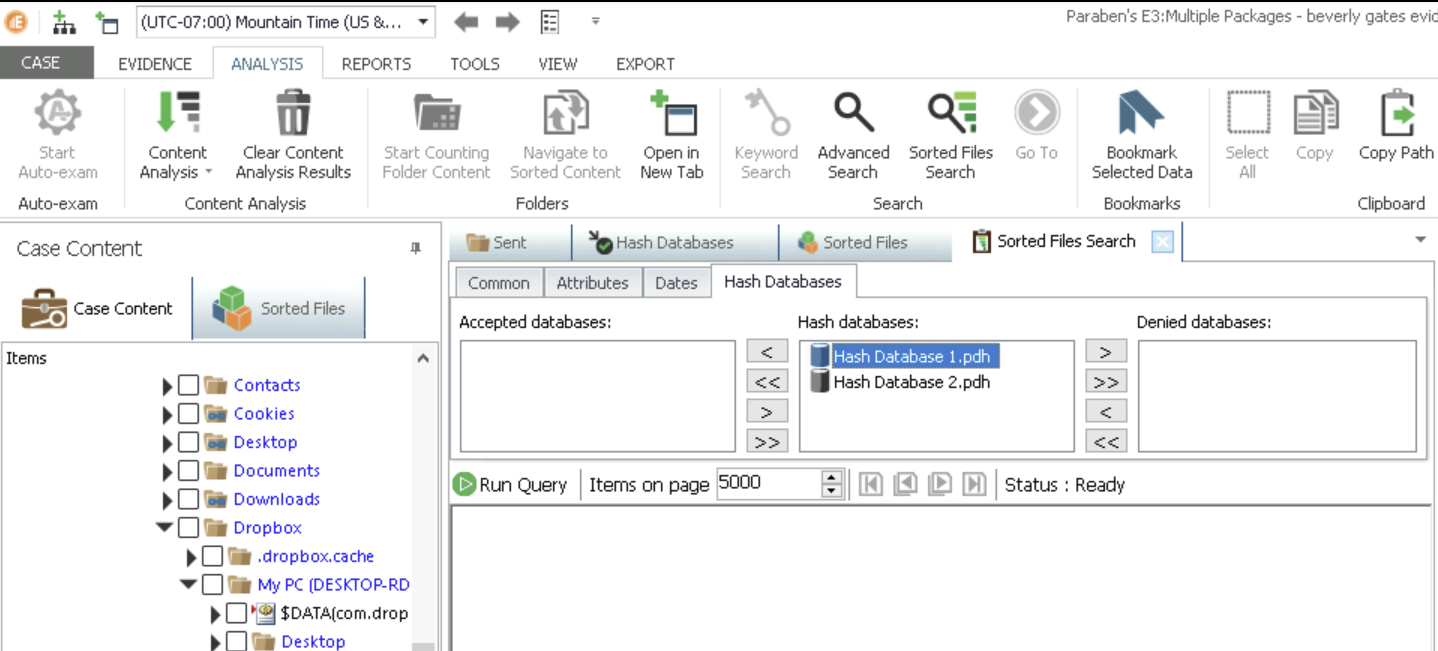This screenshot has height=651, width=1438.
Task: Go to first results page
Action: click(x=870, y=485)
